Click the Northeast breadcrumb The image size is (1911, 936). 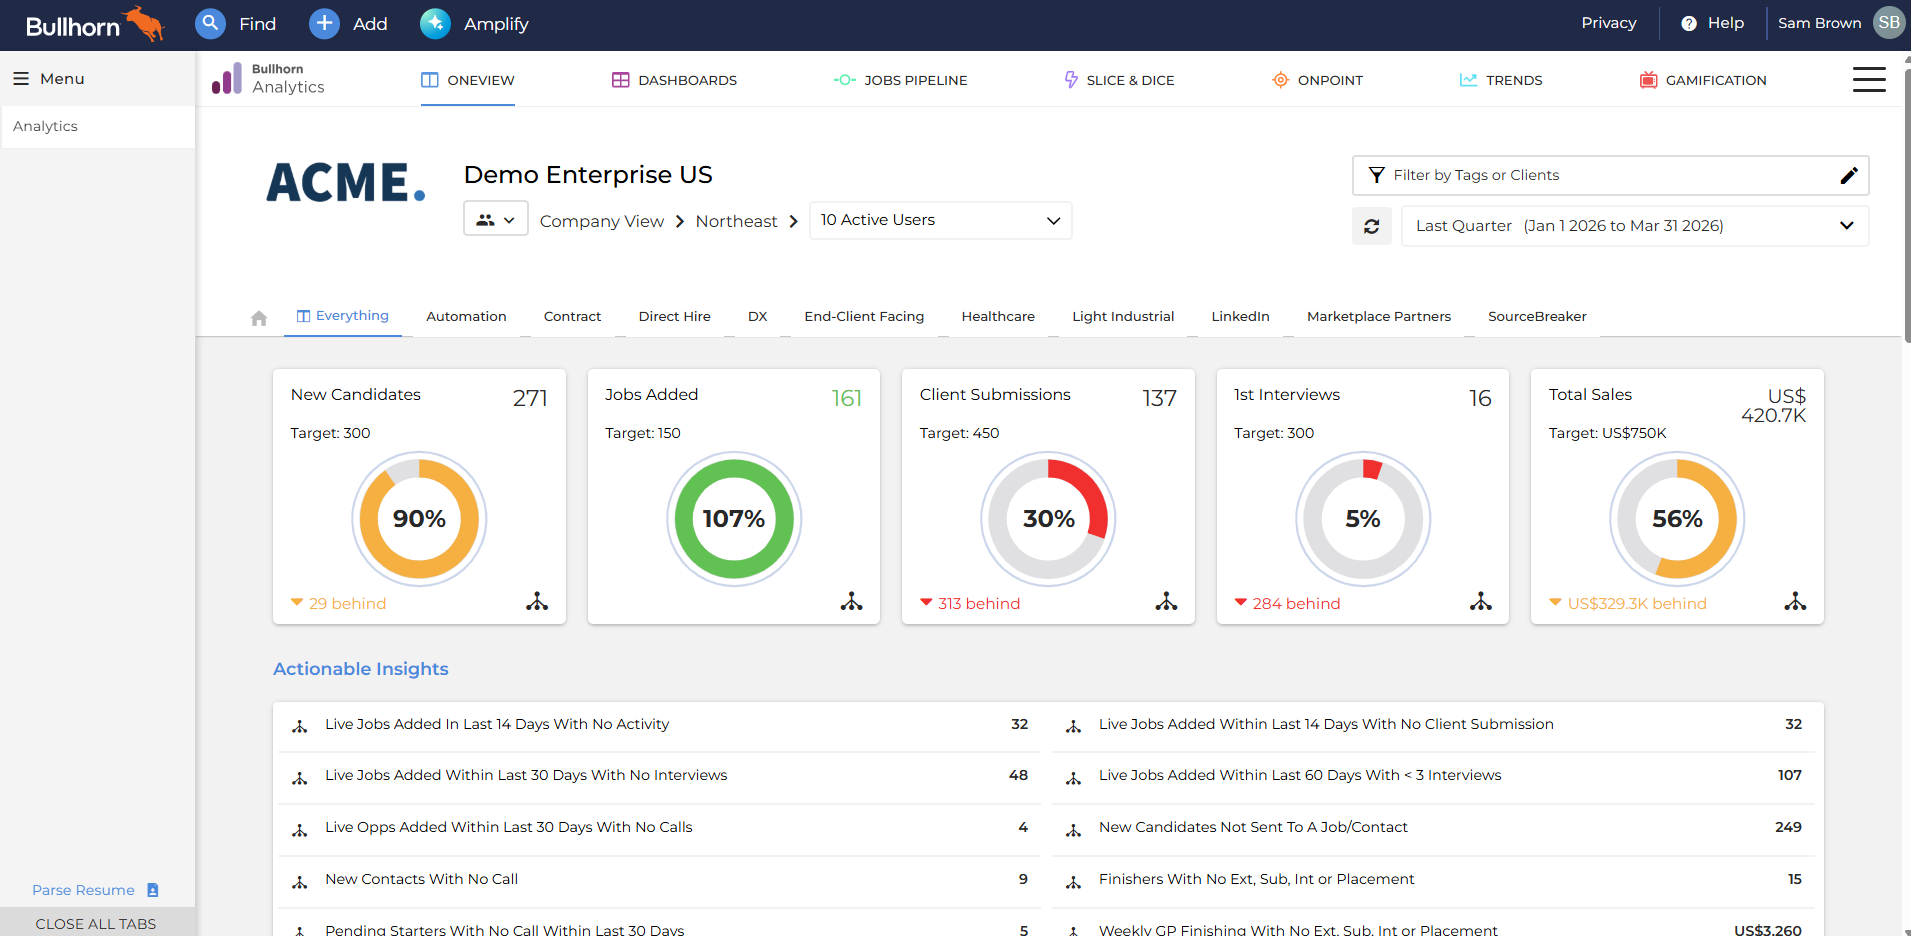pos(736,221)
